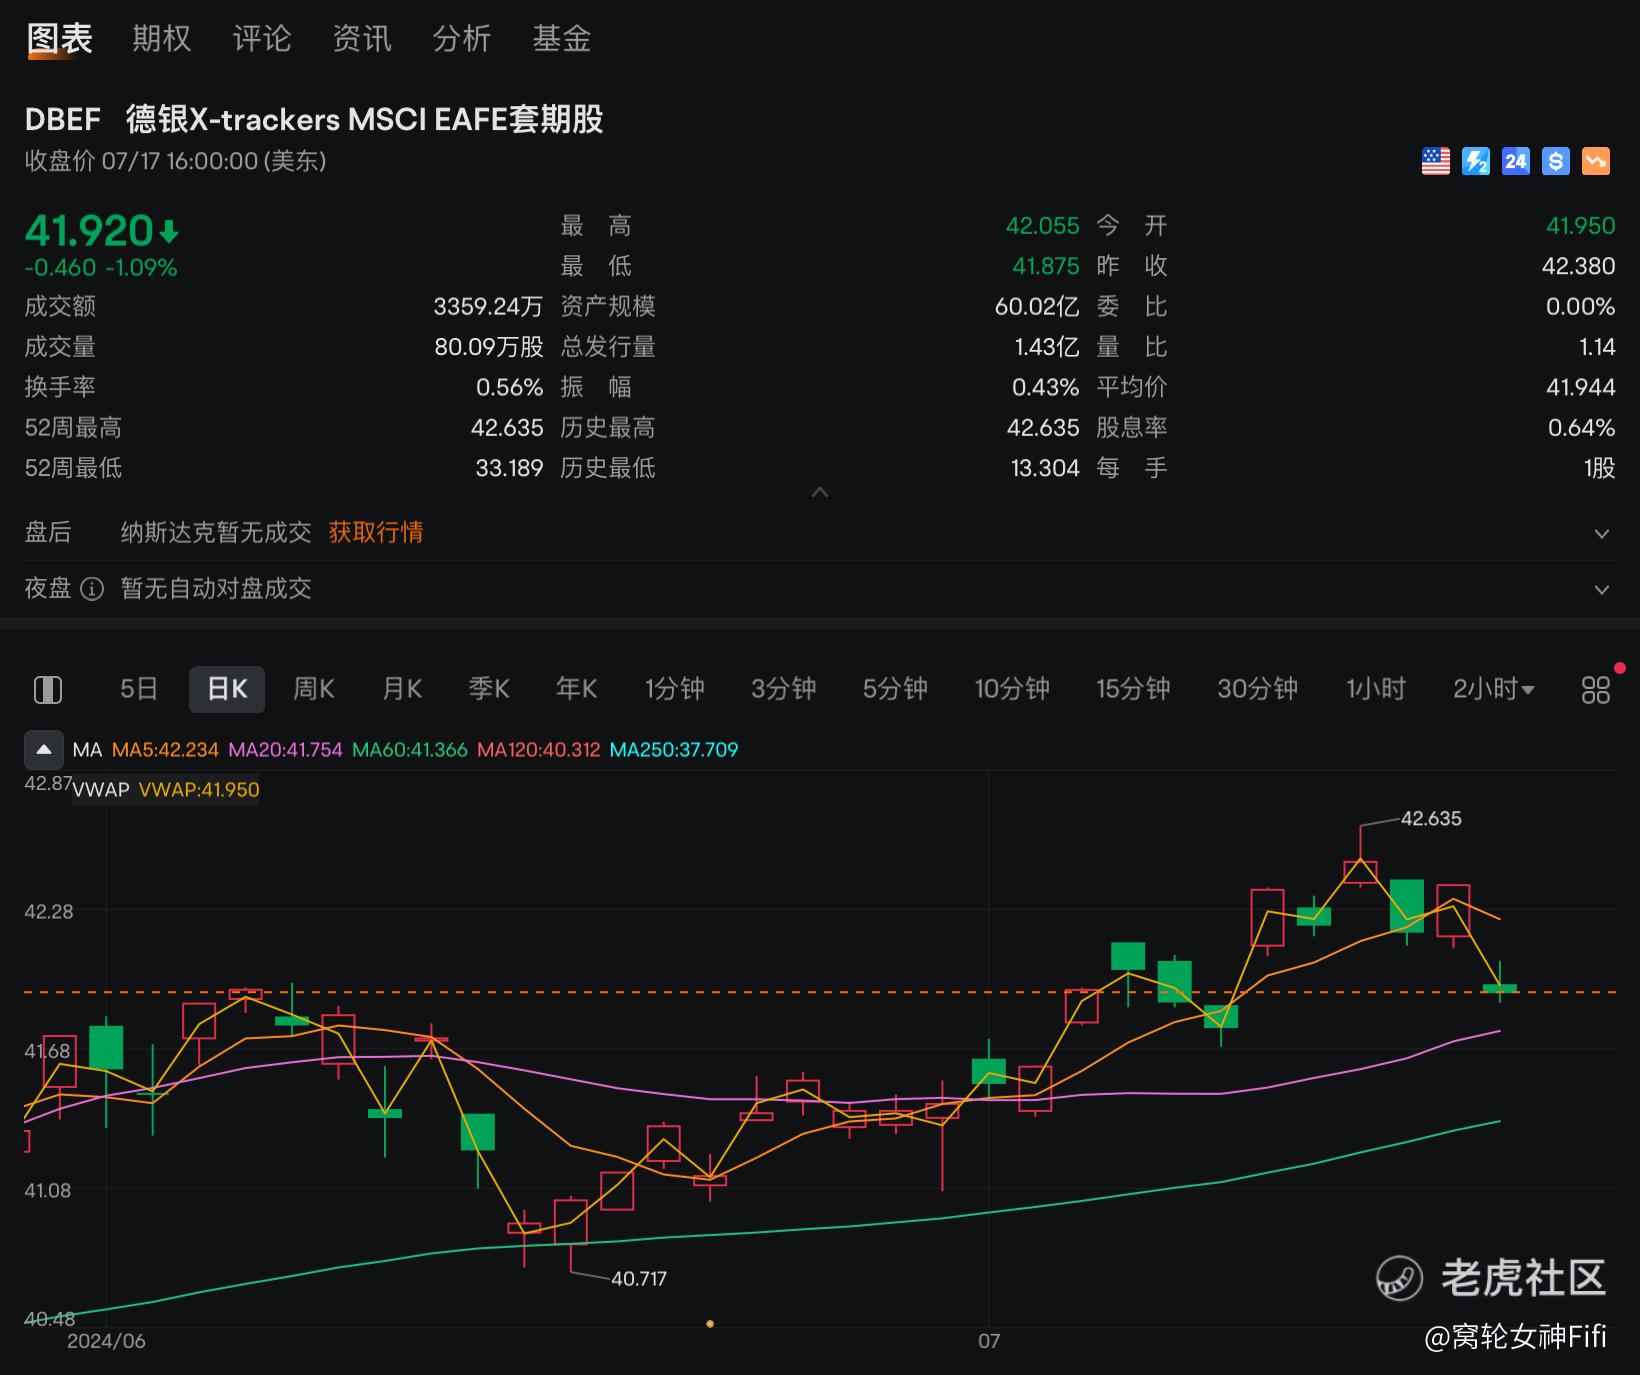Screen dimensions: 1640x1375
Task: Click the 40.717 low price marker
Action: pos(639,1279)
